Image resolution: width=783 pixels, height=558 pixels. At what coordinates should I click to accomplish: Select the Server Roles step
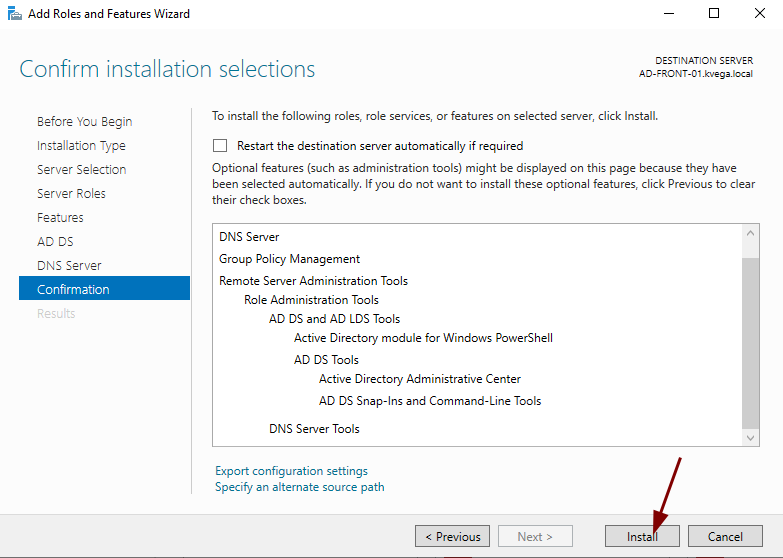(x=71, y=194)
